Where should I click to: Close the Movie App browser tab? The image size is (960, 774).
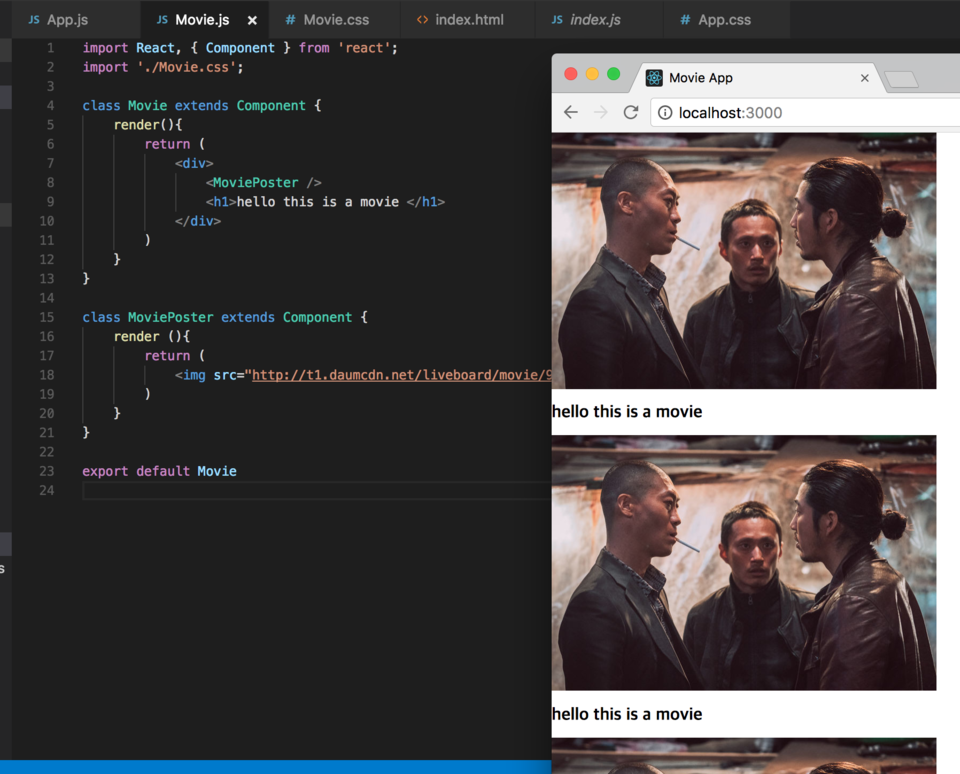[864, 78]
